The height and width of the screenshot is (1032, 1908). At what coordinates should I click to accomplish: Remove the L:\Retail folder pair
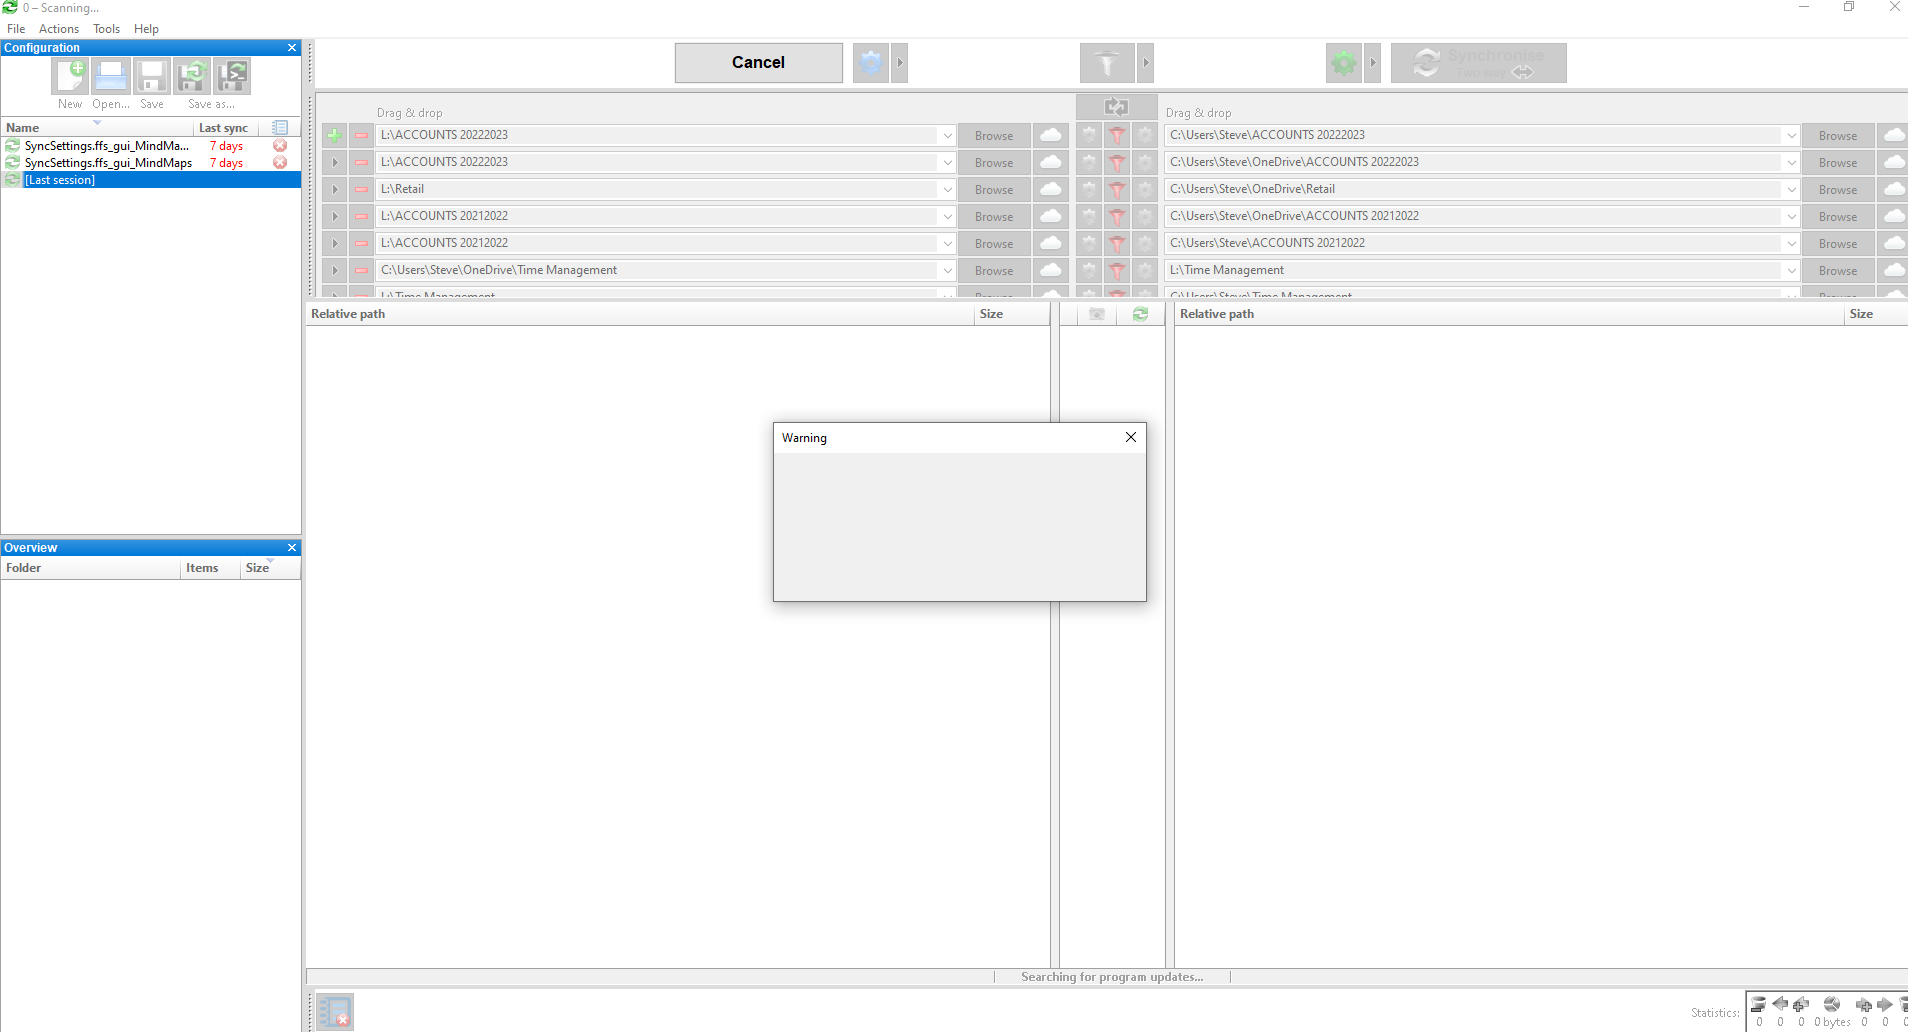(x=361, y=189)
